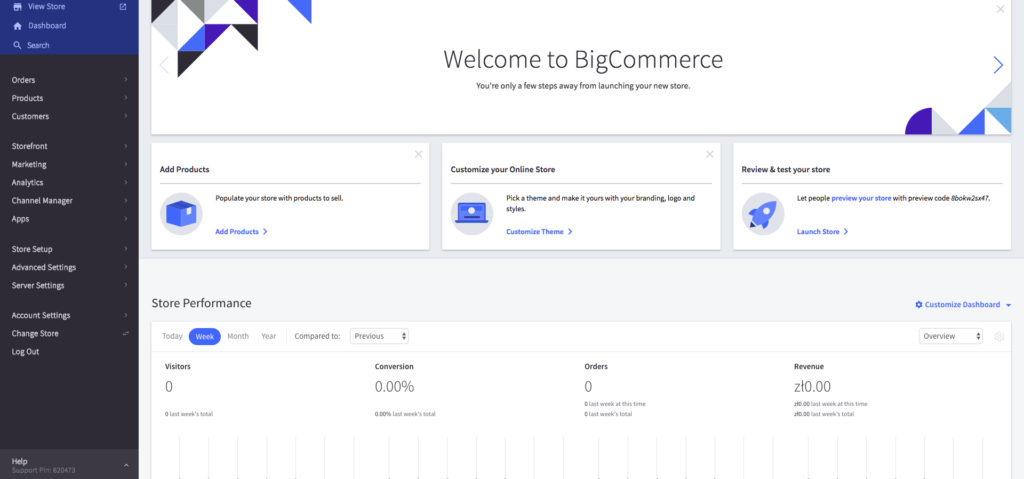
Task: Click the Customize Theme link
Action: pyautogui.click(x=539, y=231)
